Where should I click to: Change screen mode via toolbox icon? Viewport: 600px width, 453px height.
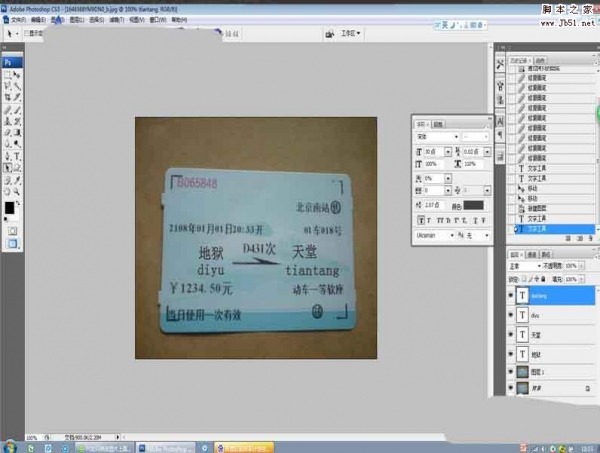pyautogui.click(x=12, y=244)
